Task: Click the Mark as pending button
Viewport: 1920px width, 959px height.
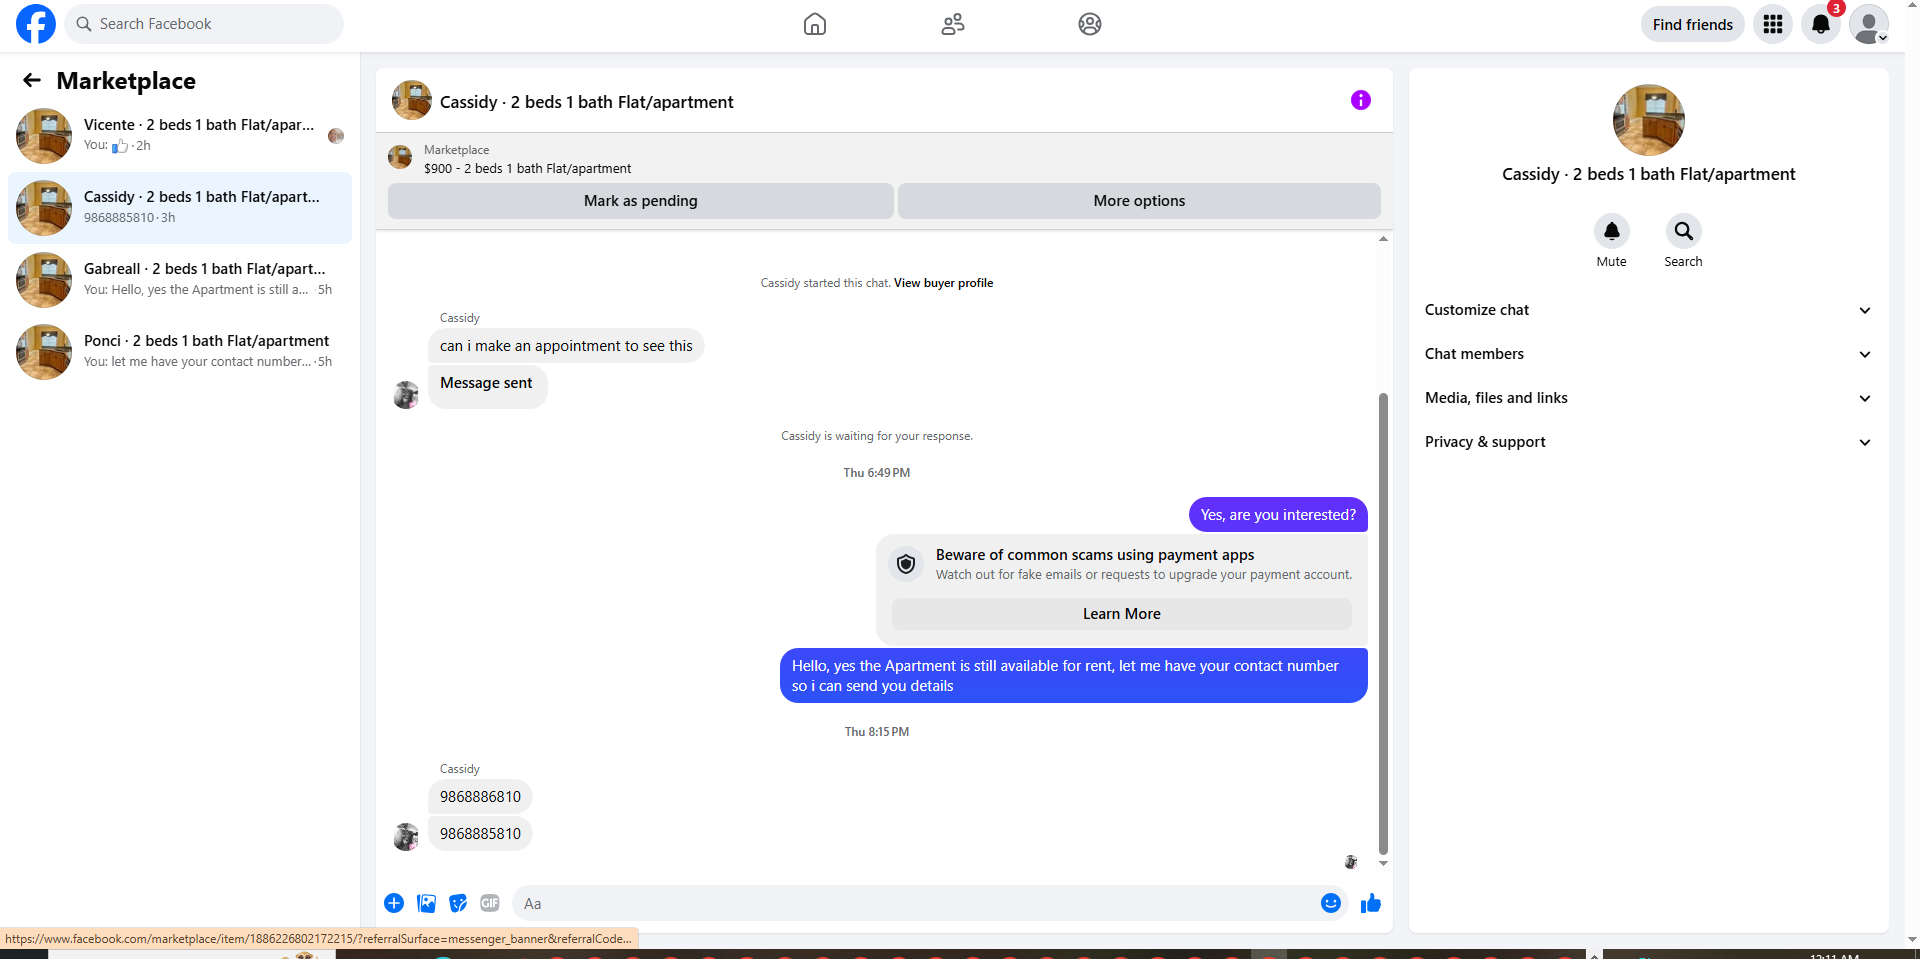Action: click(641, 201)
